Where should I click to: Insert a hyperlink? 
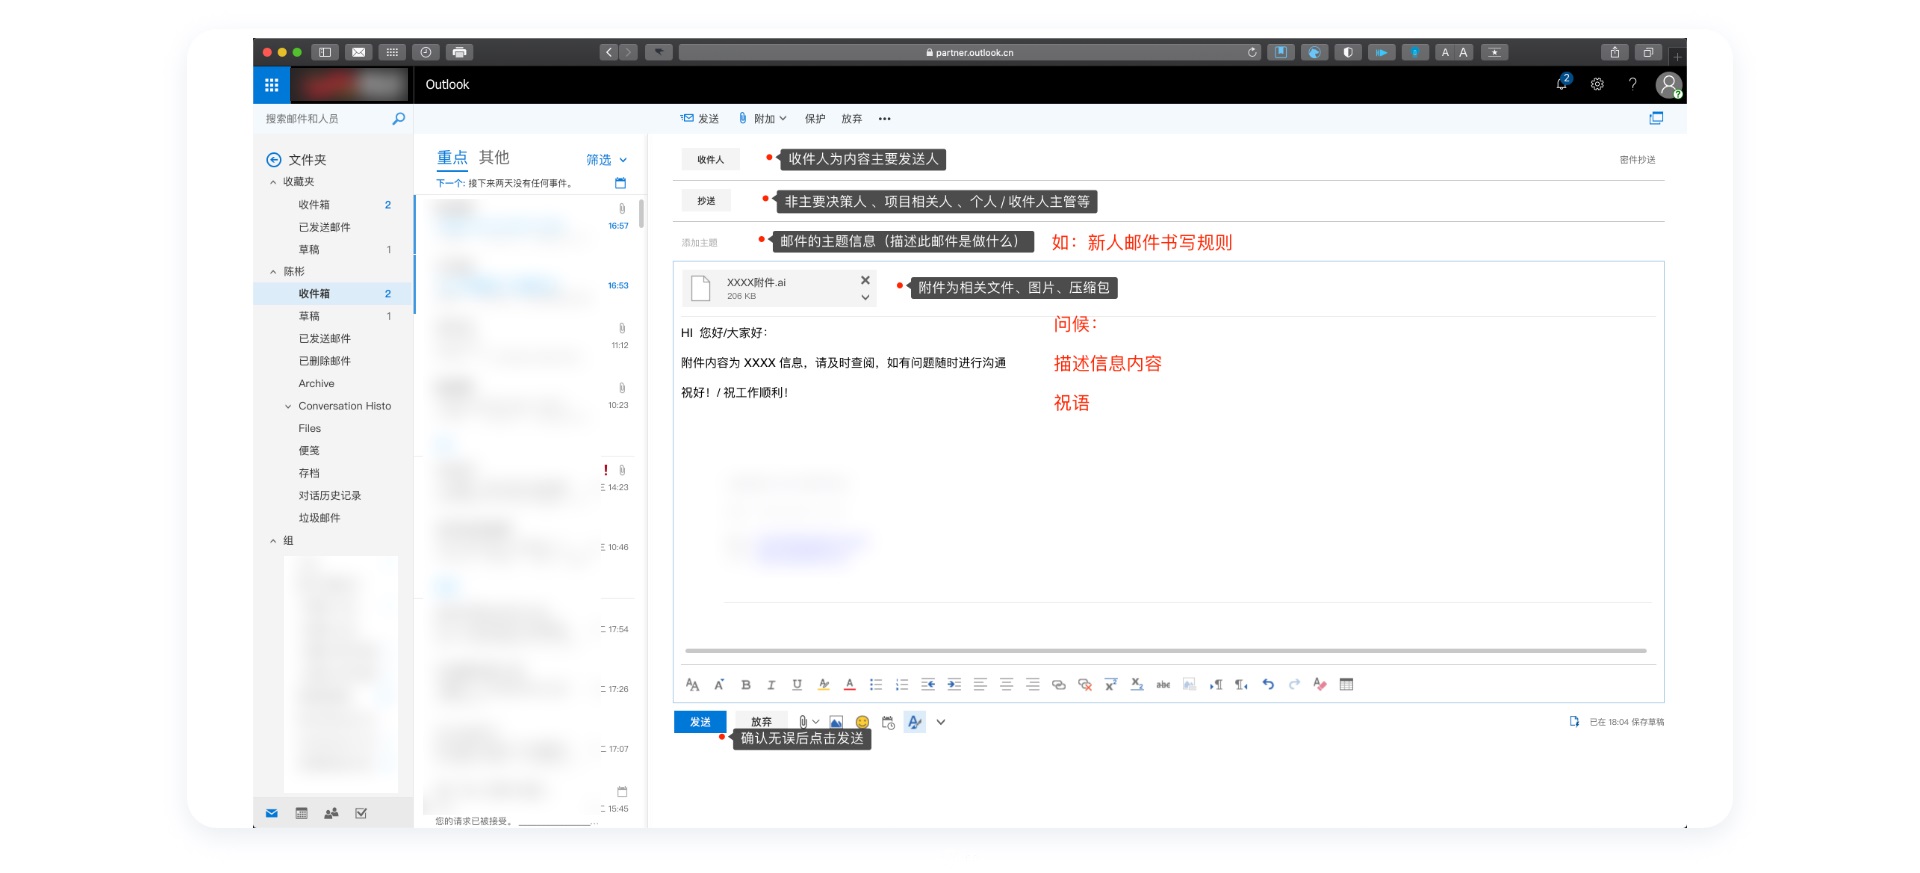[x=1058, y=685]
